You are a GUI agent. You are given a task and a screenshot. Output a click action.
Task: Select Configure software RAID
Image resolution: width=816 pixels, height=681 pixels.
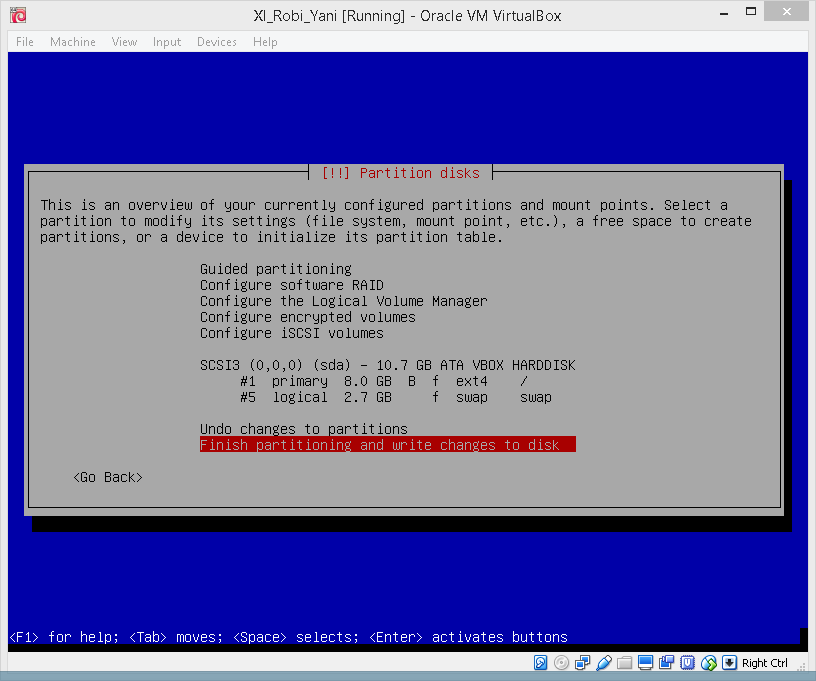[292, 285]
